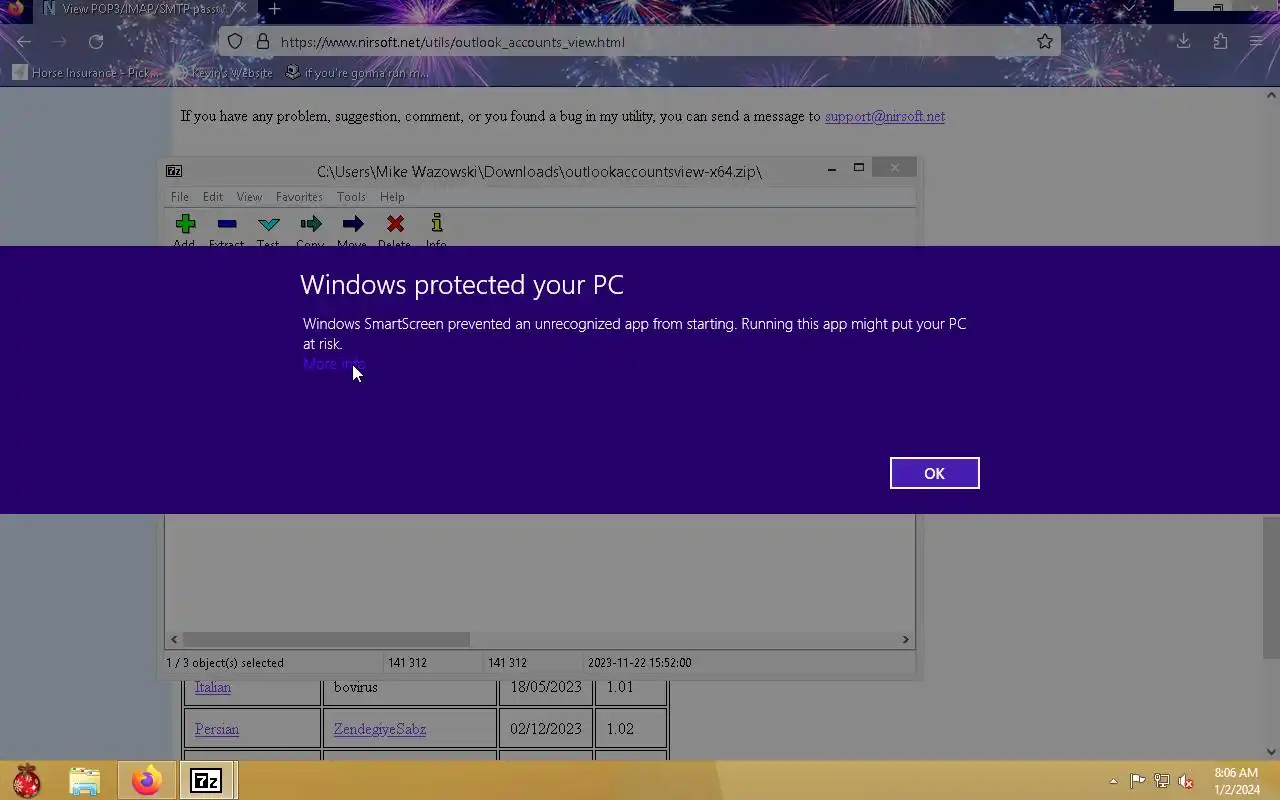Click the taskbar clock showing 8:06 AM
The height and width of the screenshot is (800, 1280).
click(1237, 781)
